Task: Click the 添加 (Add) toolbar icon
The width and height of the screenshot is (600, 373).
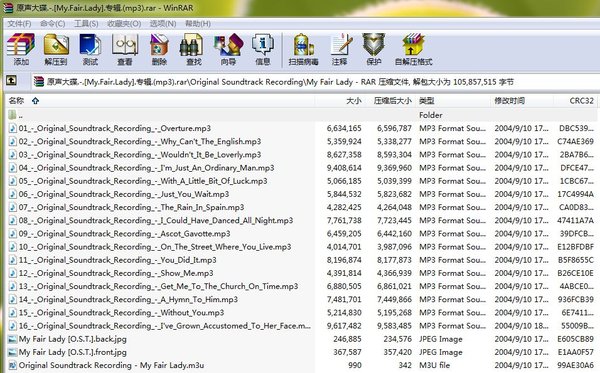Action: click(x=21, y=44)
